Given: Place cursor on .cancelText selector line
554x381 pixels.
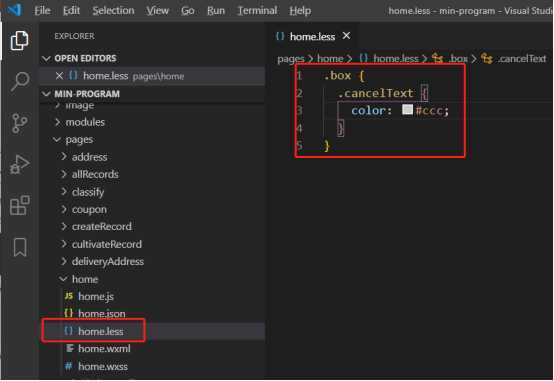Looking at the screenshot, I should pyautogui.click(x=375, y=93).
